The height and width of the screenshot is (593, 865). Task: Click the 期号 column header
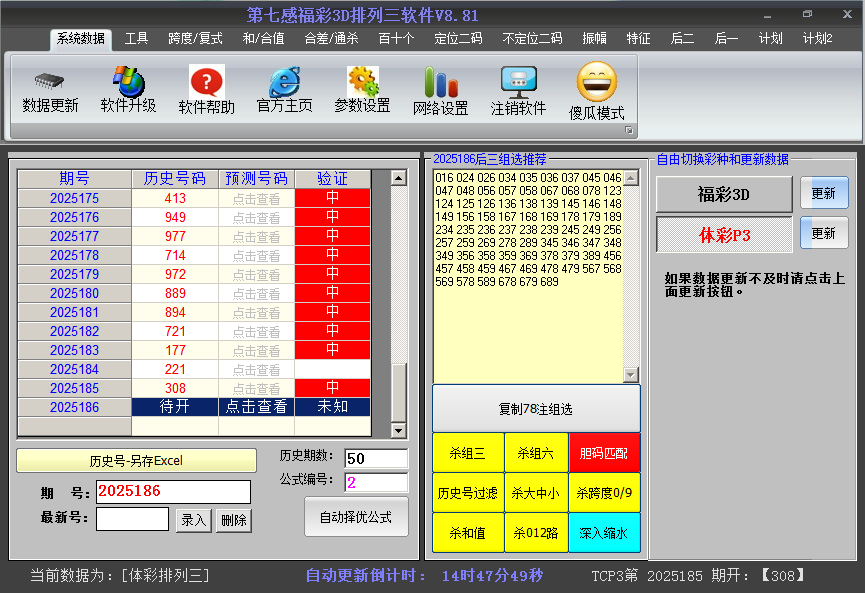tap(74, 179)
